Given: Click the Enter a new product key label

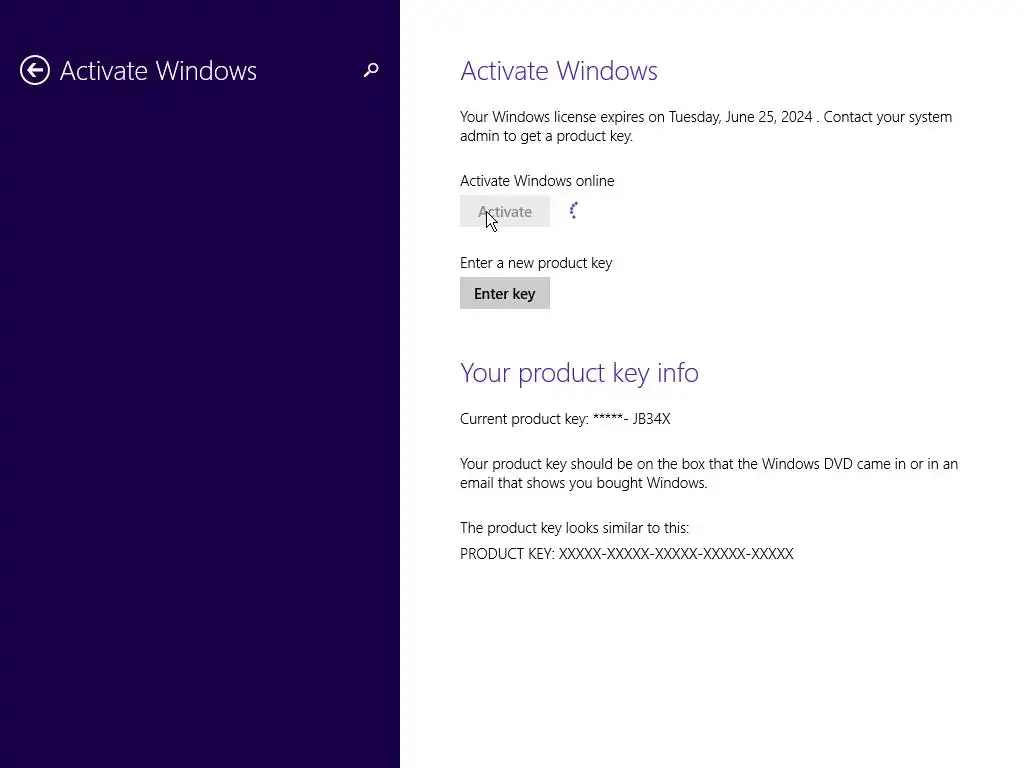Looking at the screenshot, I should [536, 263].
